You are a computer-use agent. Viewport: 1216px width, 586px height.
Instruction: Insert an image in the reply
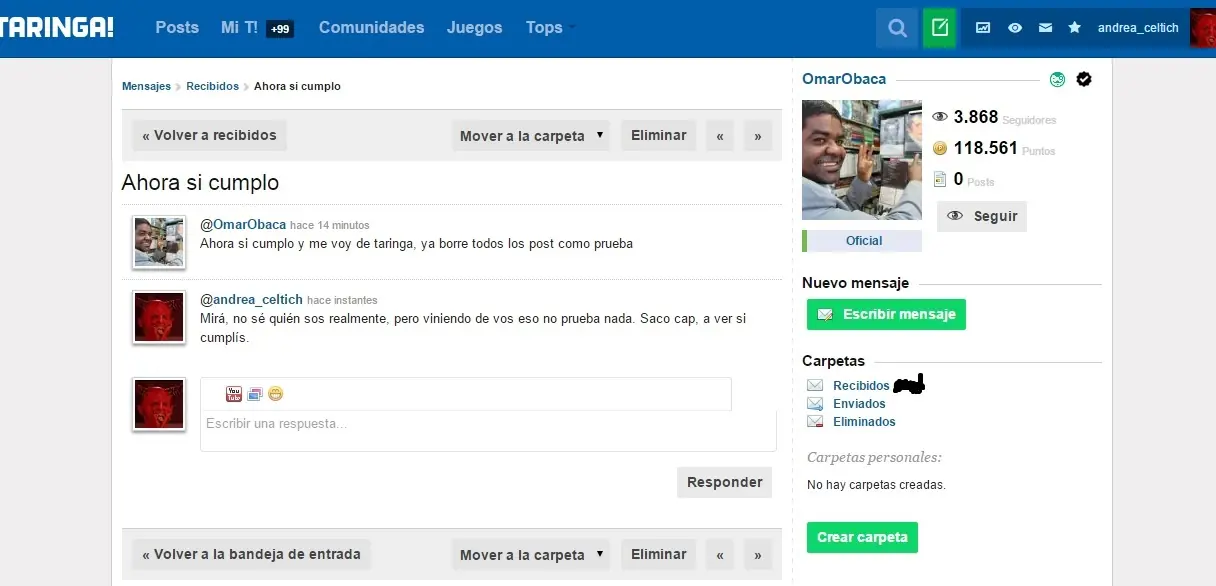click(x=255, y=394)
